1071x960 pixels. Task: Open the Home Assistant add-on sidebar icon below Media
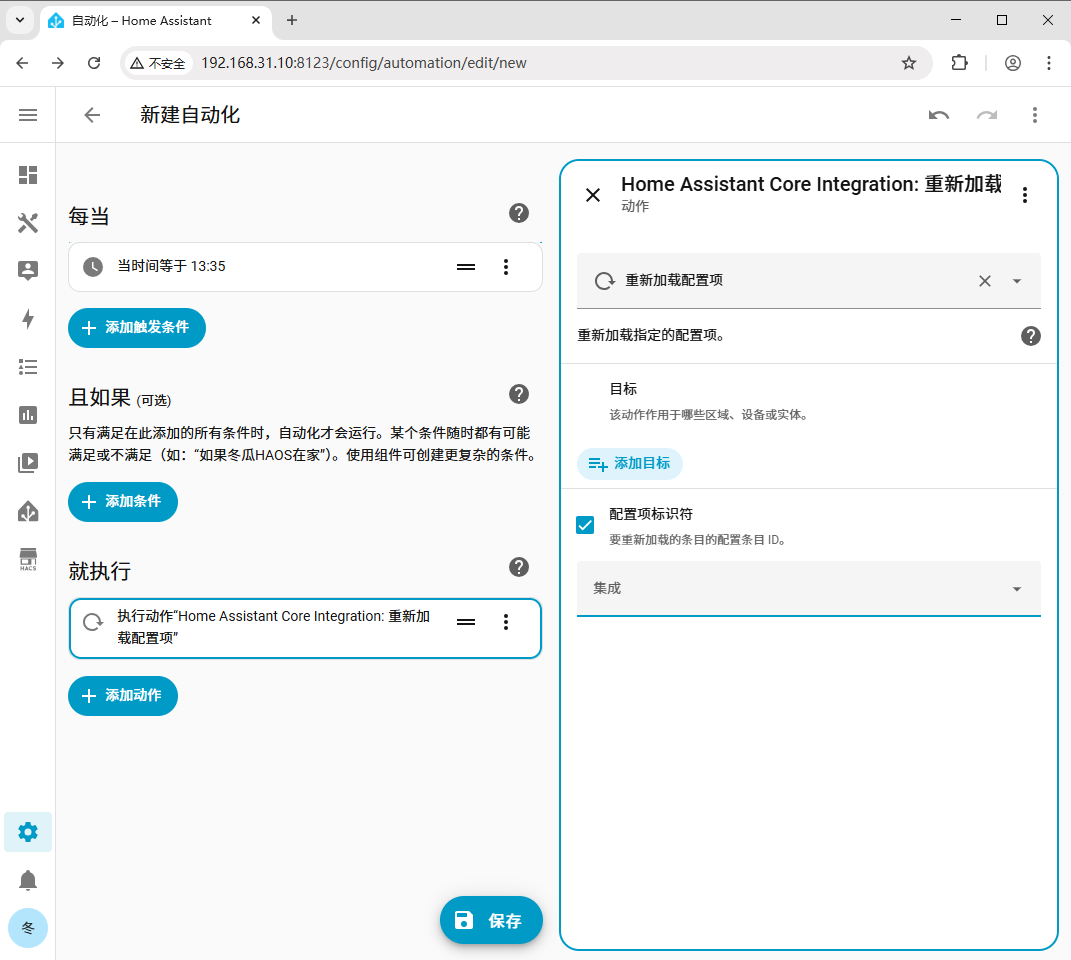point(28,511)
